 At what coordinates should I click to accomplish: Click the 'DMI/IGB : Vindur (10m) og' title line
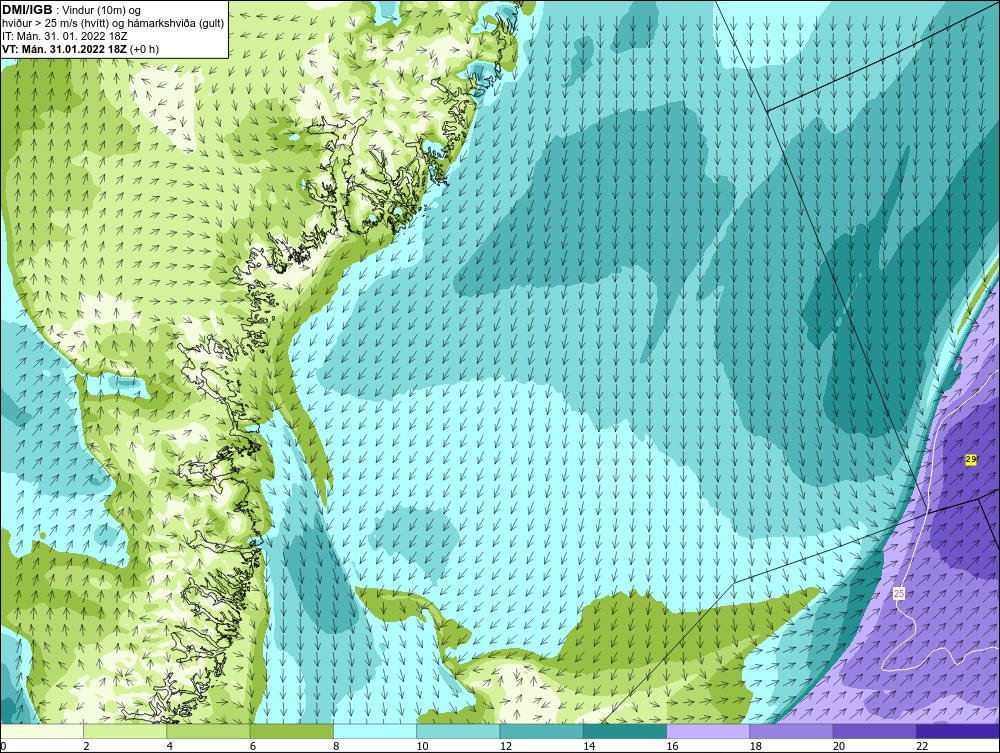coord(72,10)
